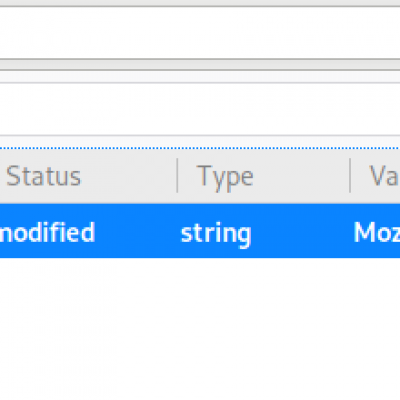Screen dimensions: 400x400
Task: Click the divider between Type and Value headers
Action: click(x=350, y=175)
